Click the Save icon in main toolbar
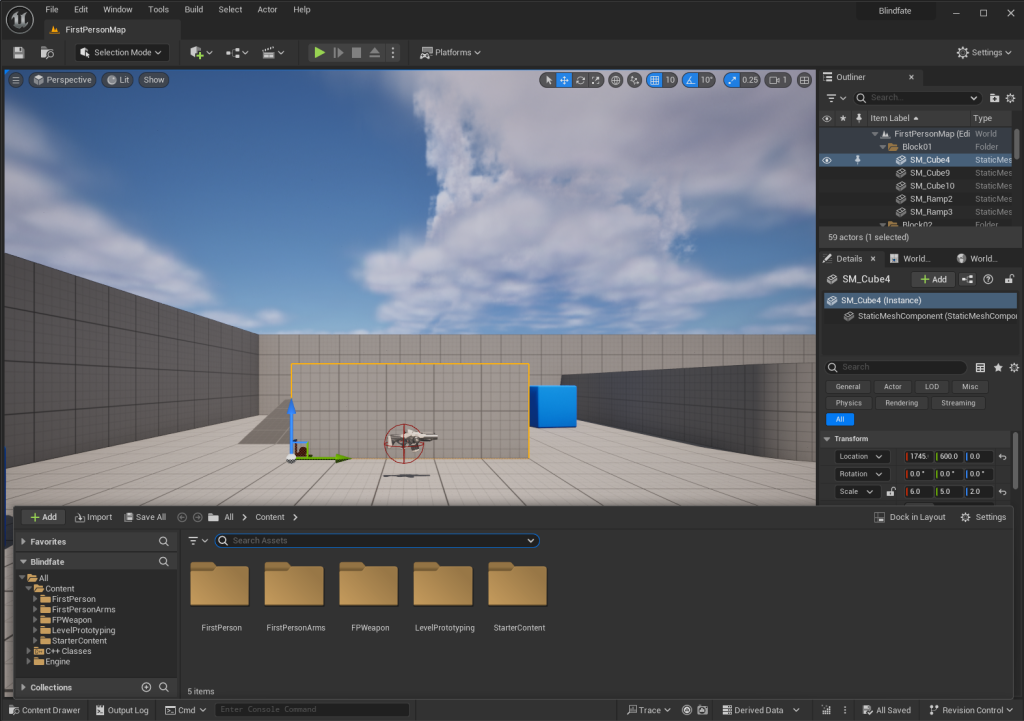 [18, 52]
